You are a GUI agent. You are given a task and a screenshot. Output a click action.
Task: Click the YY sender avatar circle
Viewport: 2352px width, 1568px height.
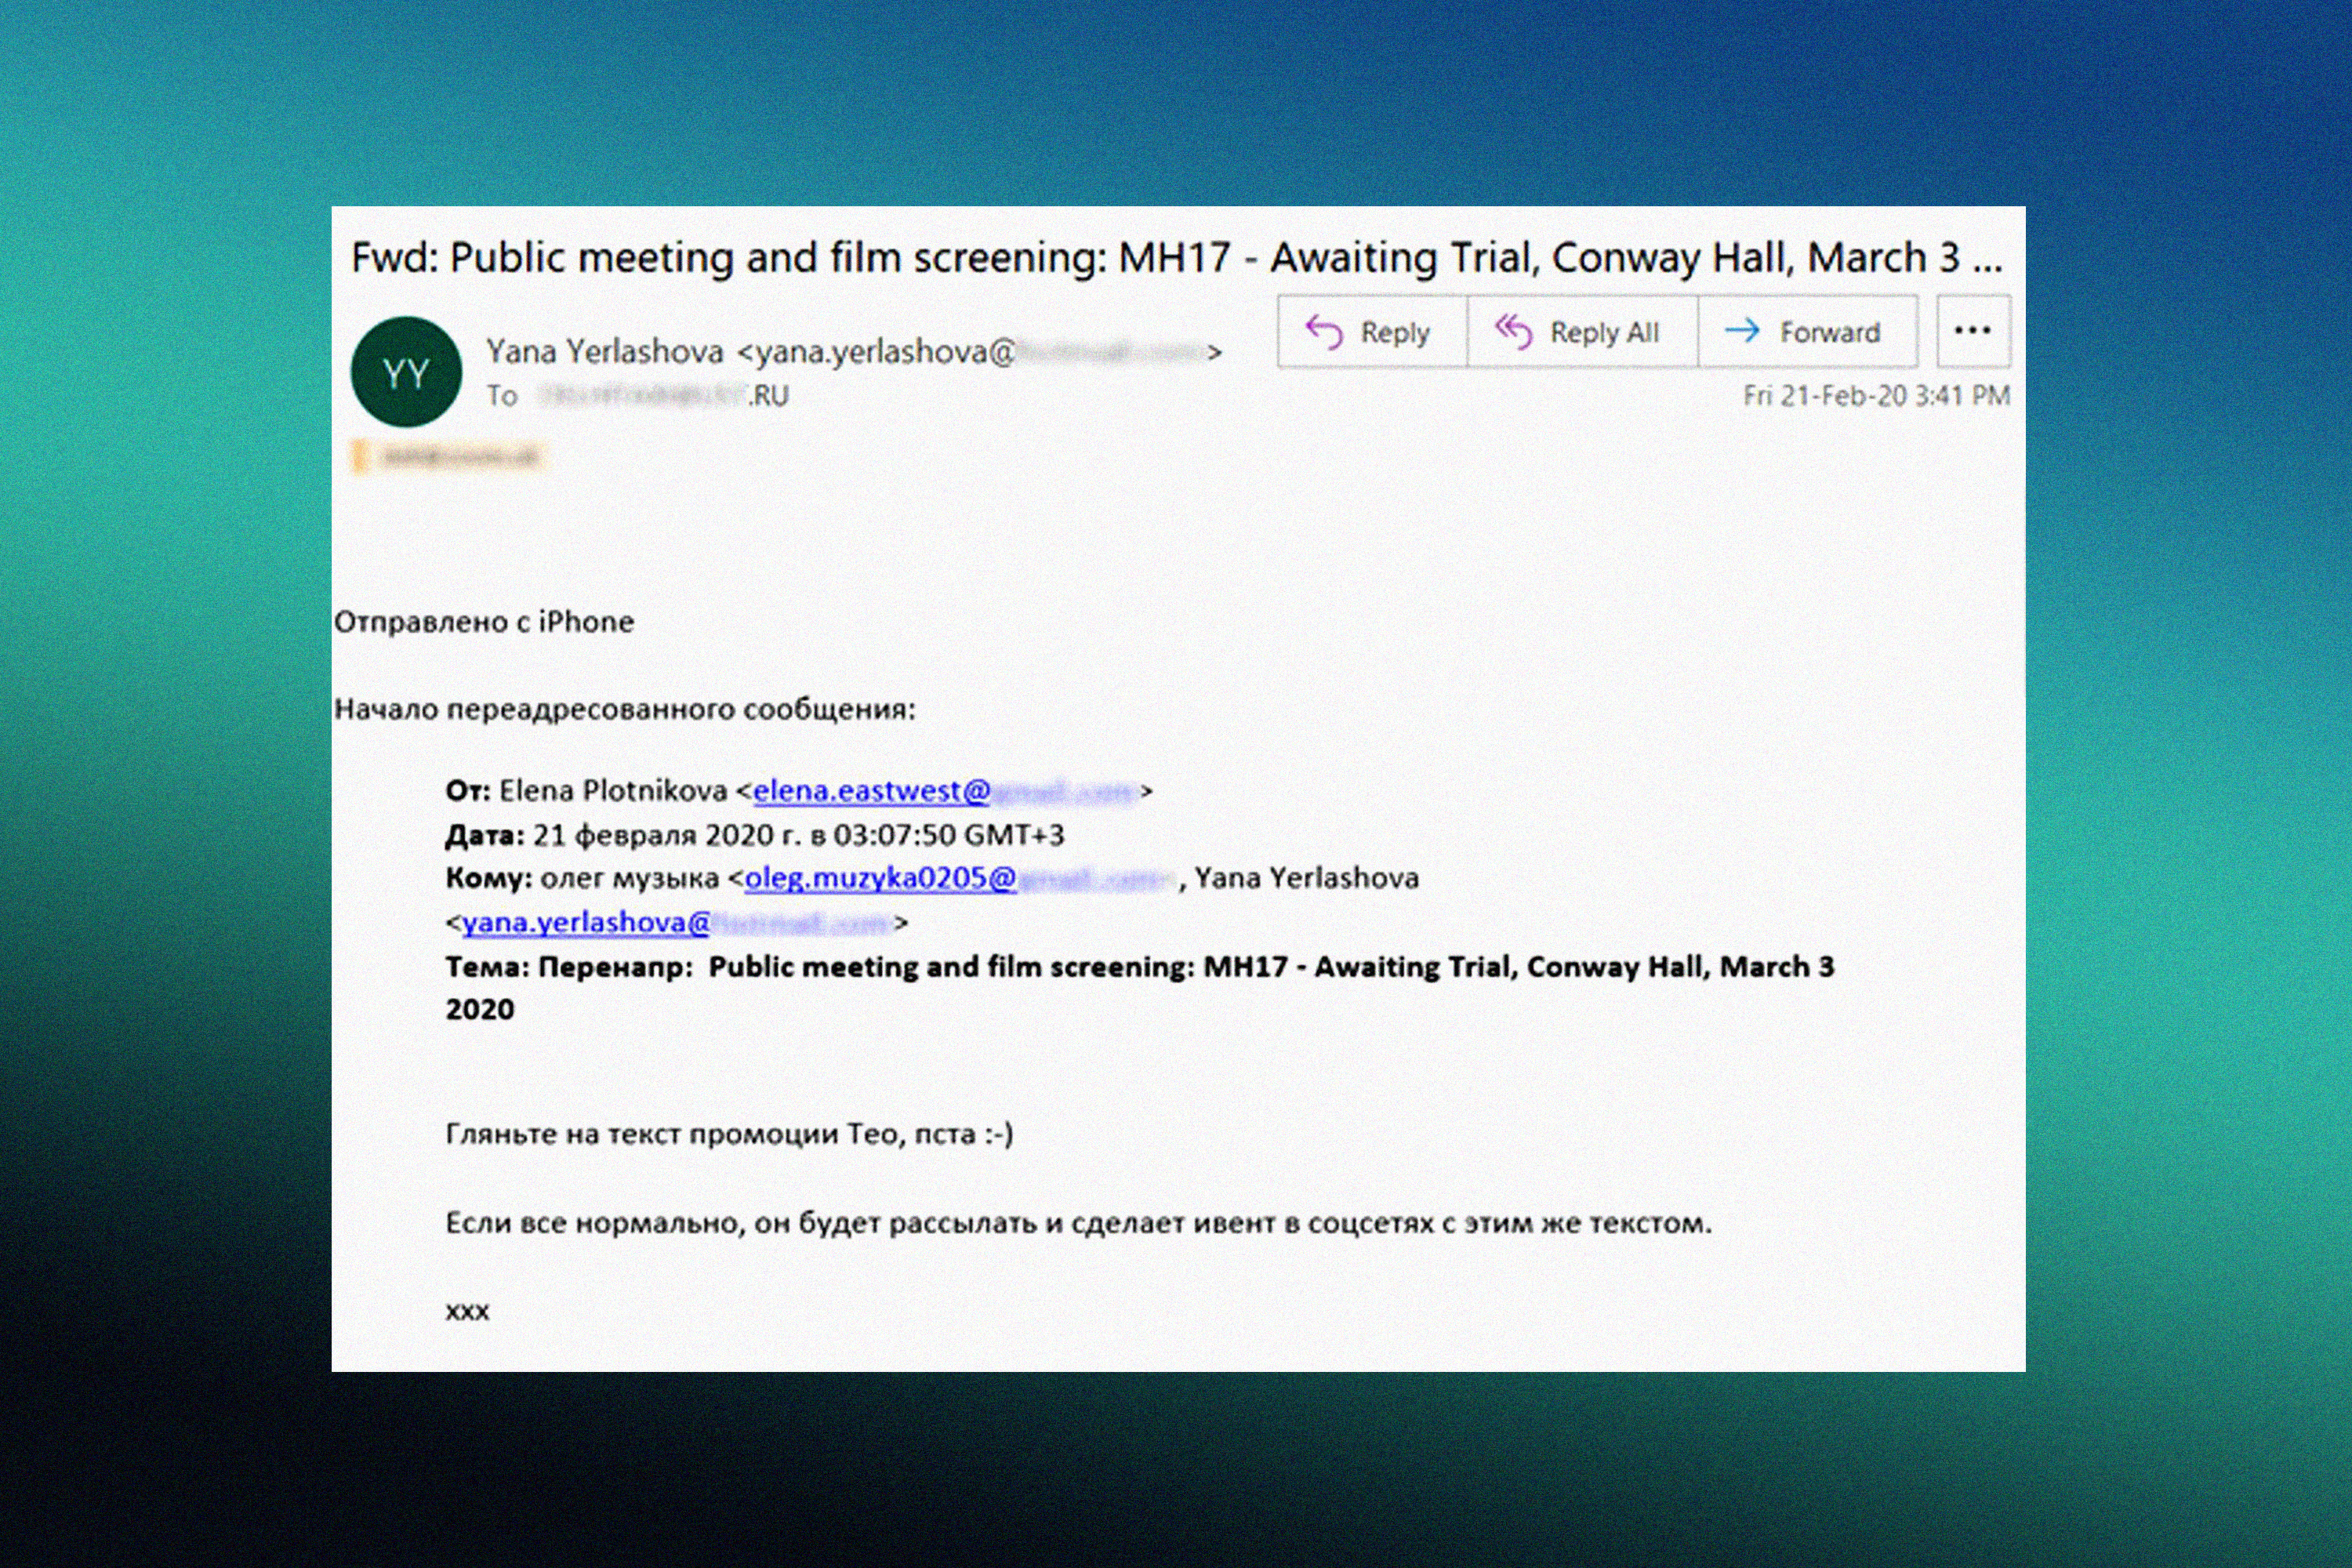[x=406, y=372]
